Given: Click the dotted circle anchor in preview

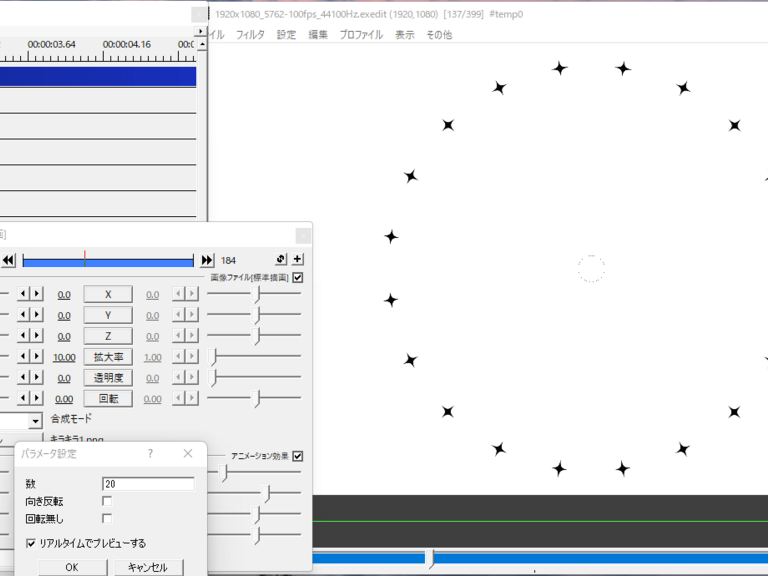Looking at the screenshot, I should coord(591,268).
